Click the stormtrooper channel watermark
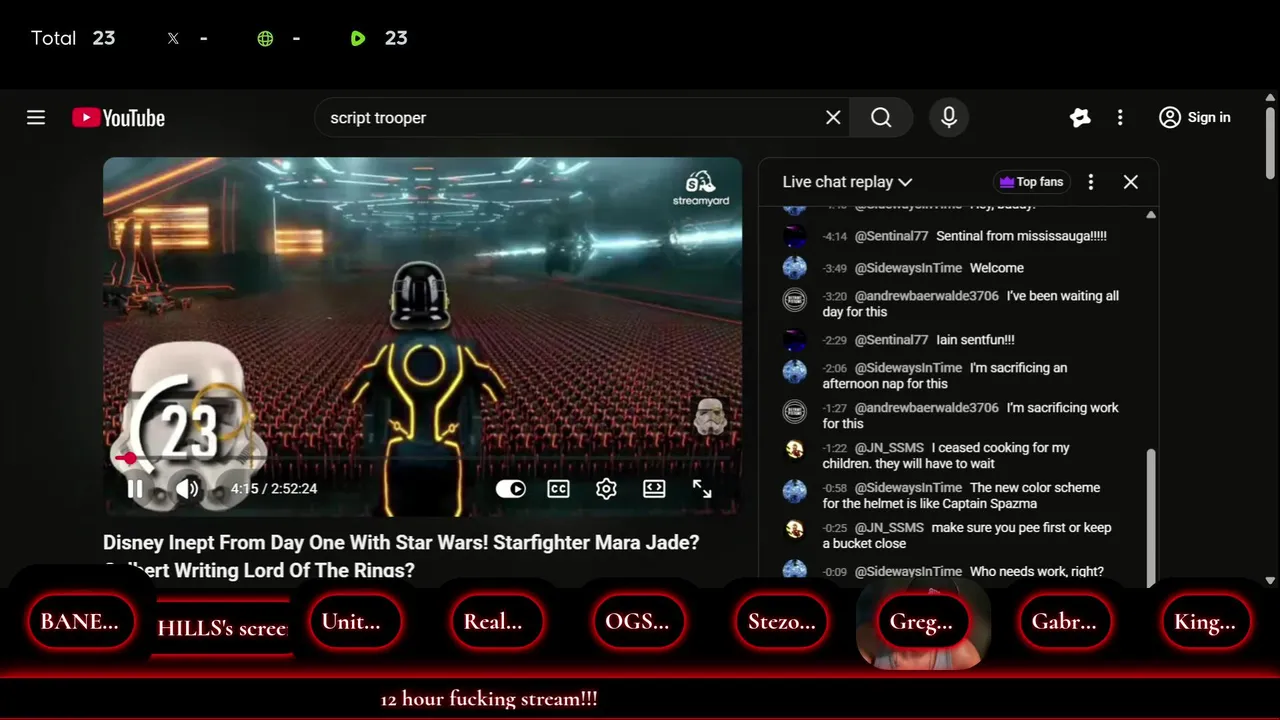Image resolution: width=1280 pixels, height=720 pixels. (x=709, y=417)
